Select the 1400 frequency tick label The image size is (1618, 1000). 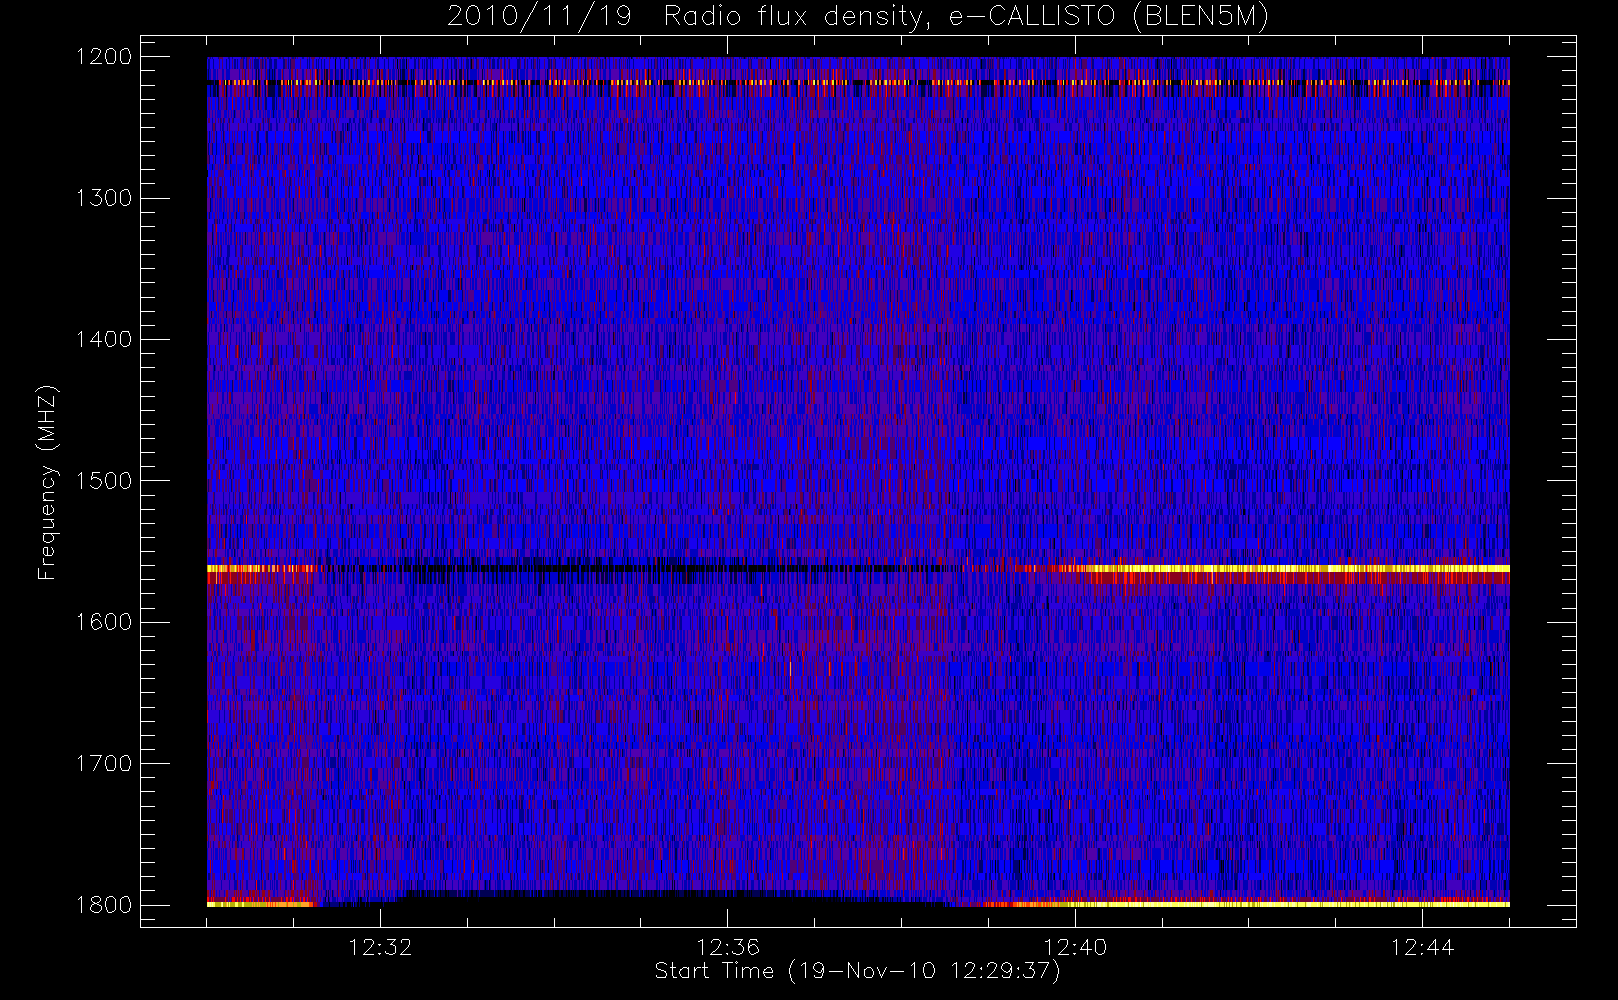(x=104, y=339)
